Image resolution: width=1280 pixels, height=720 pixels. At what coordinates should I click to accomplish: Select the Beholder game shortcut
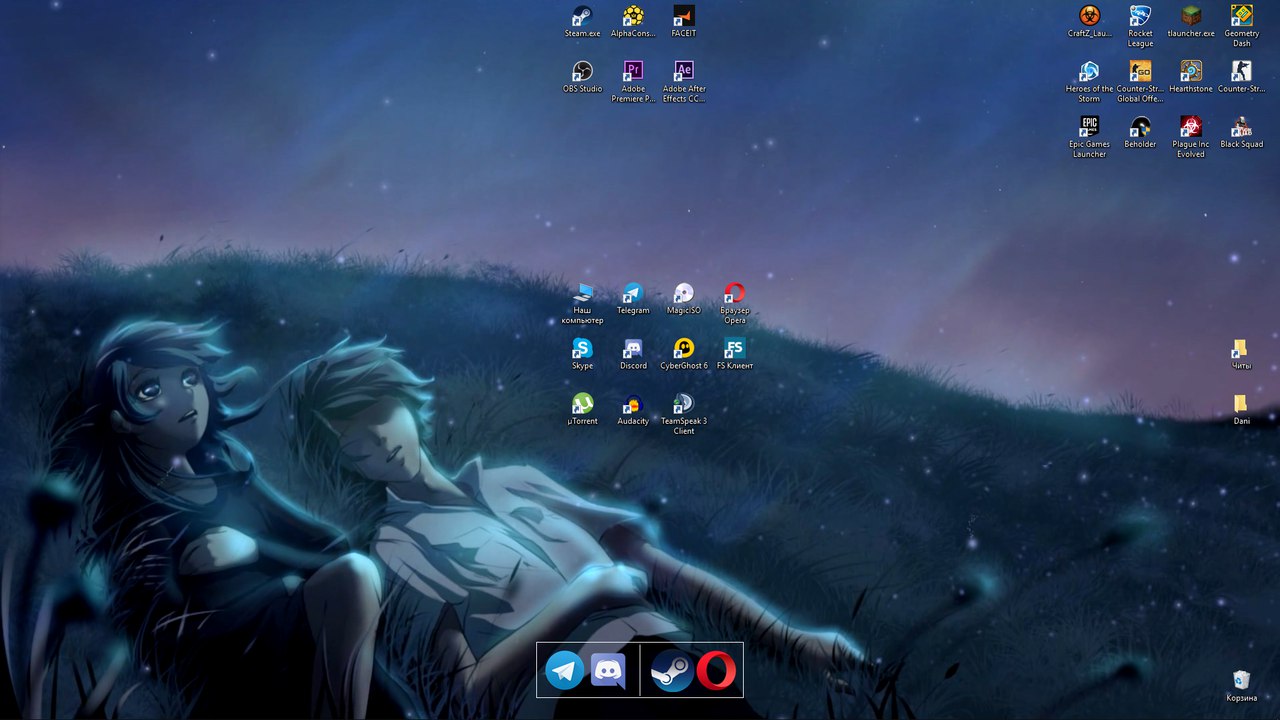click(x=1140, y=132)
